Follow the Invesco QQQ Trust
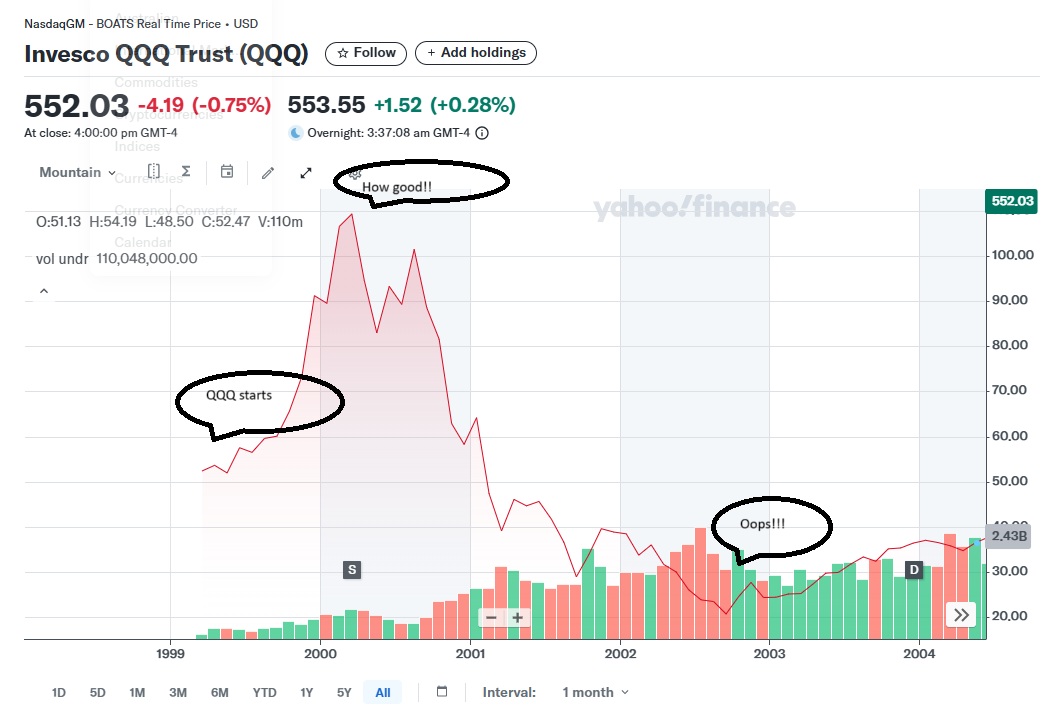The image size is (1057, 715). (x=367, y=53)
